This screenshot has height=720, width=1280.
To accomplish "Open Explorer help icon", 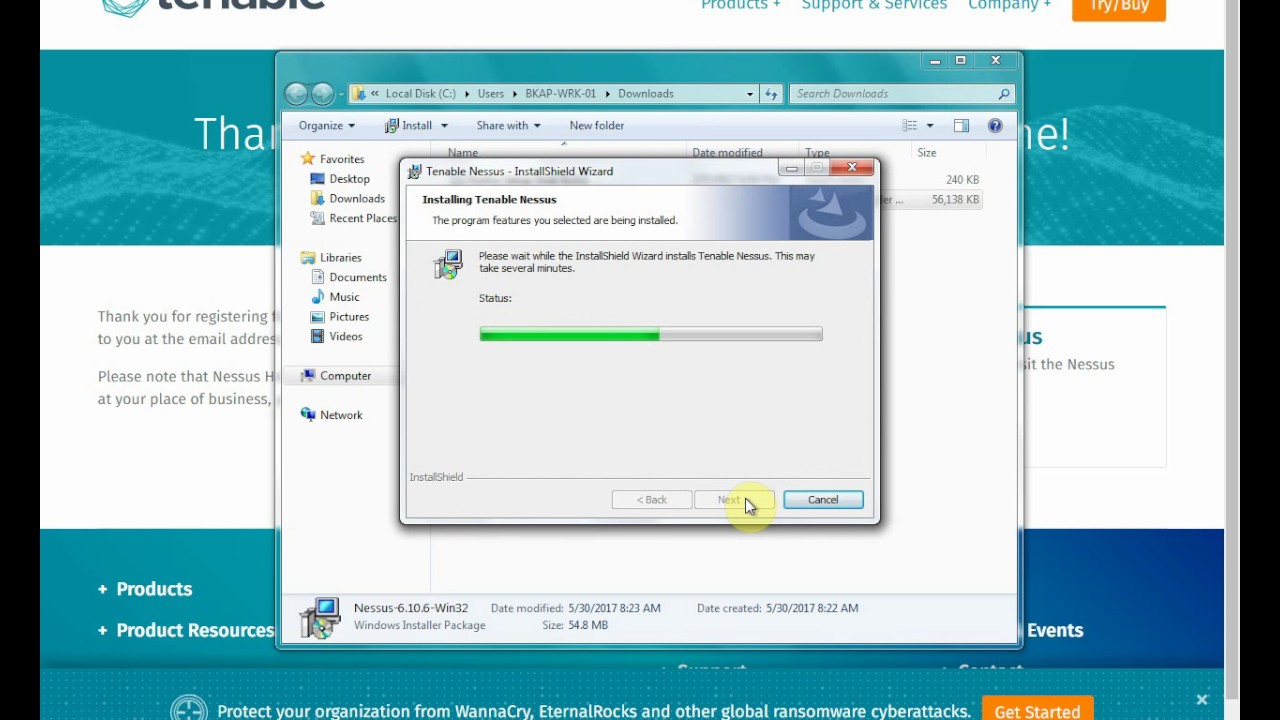I will click(995, 126).
